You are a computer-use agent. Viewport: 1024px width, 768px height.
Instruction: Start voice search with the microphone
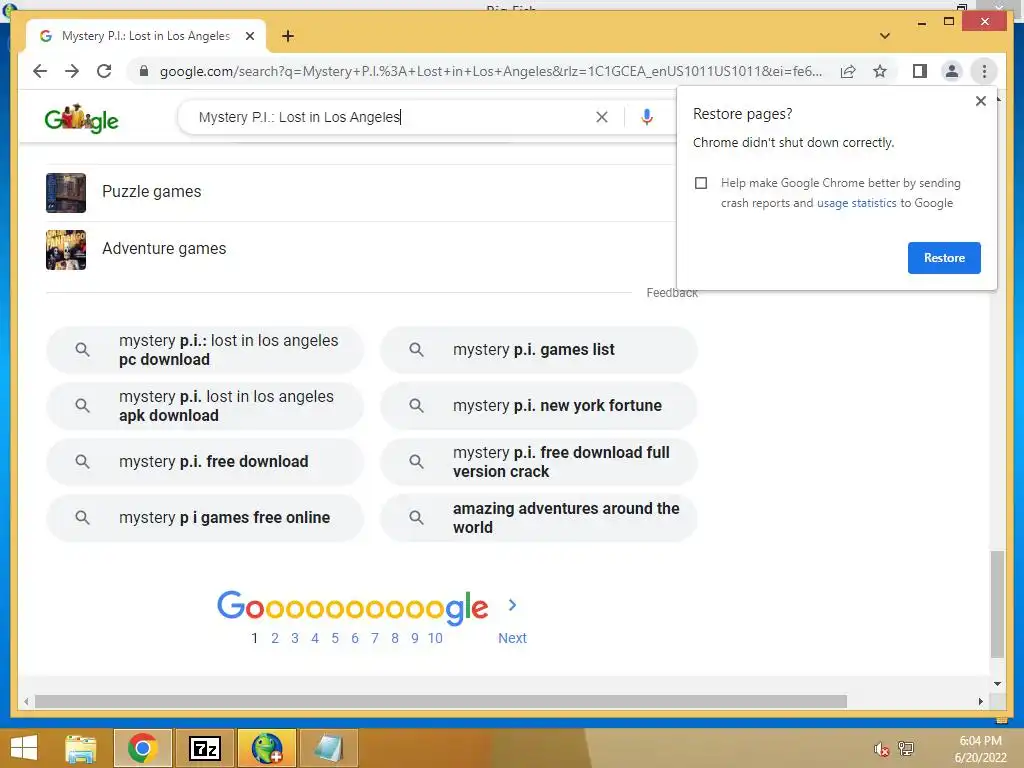pyautogui.click(x=647, y=117)
